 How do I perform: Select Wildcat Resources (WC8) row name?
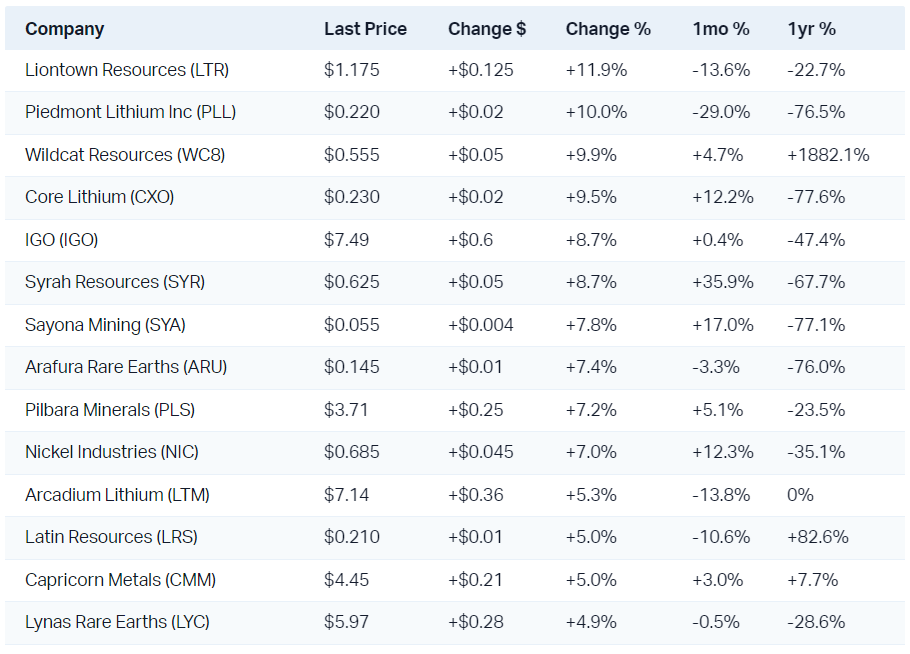pyautogui.click(x=127, y=155)
